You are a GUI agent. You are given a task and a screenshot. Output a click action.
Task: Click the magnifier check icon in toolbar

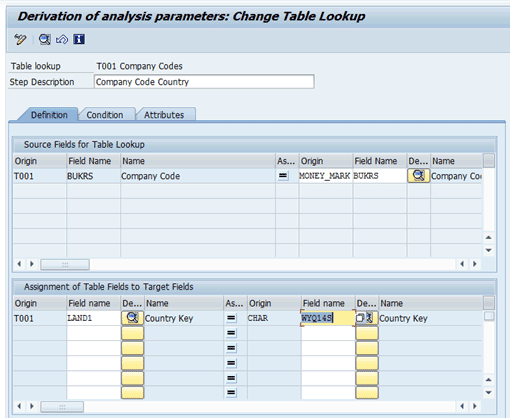pos(45,39)
